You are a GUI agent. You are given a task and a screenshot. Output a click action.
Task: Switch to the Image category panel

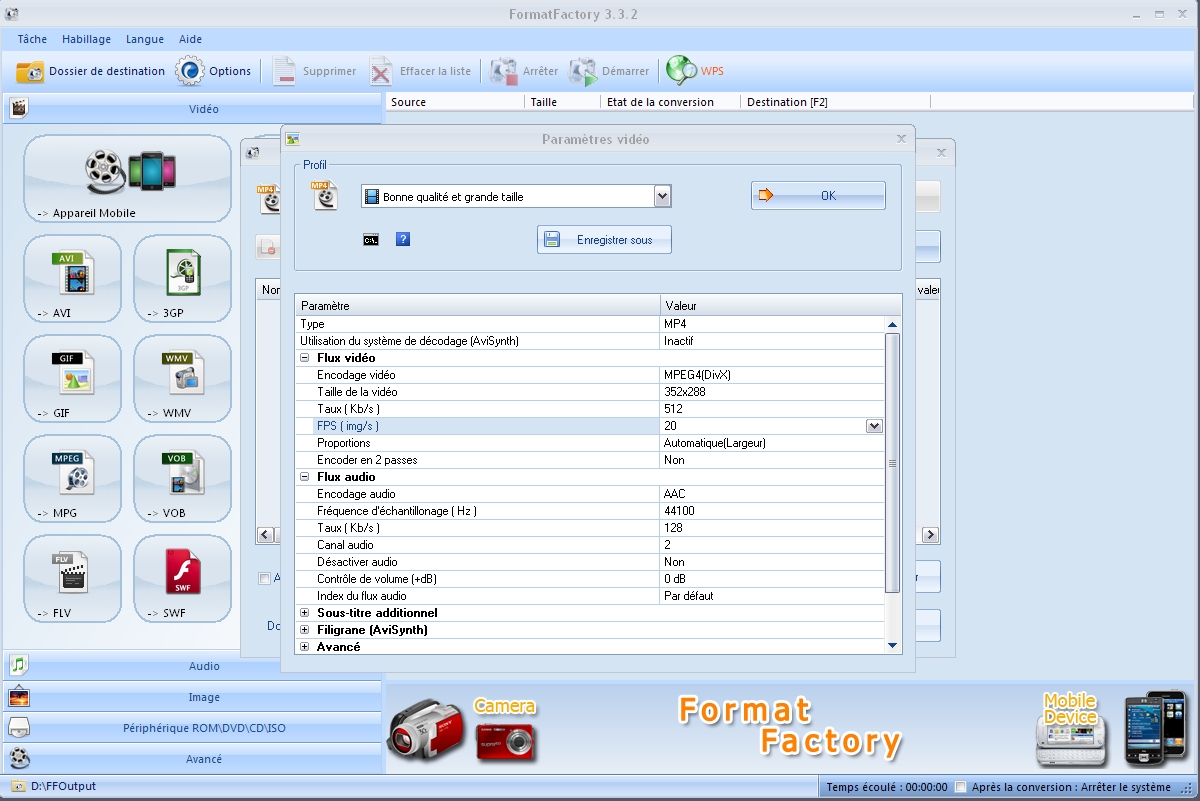[193, 697]
